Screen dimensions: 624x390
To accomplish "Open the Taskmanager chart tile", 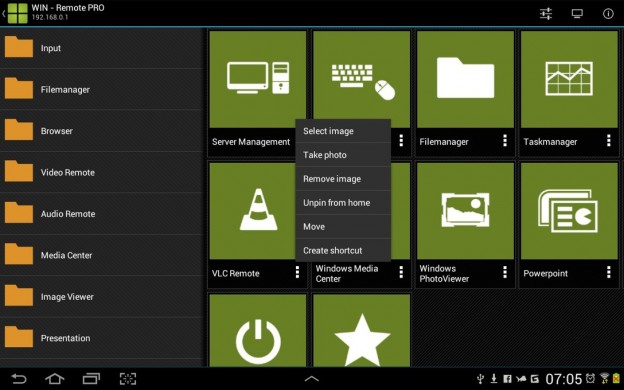I will point(569,79).
